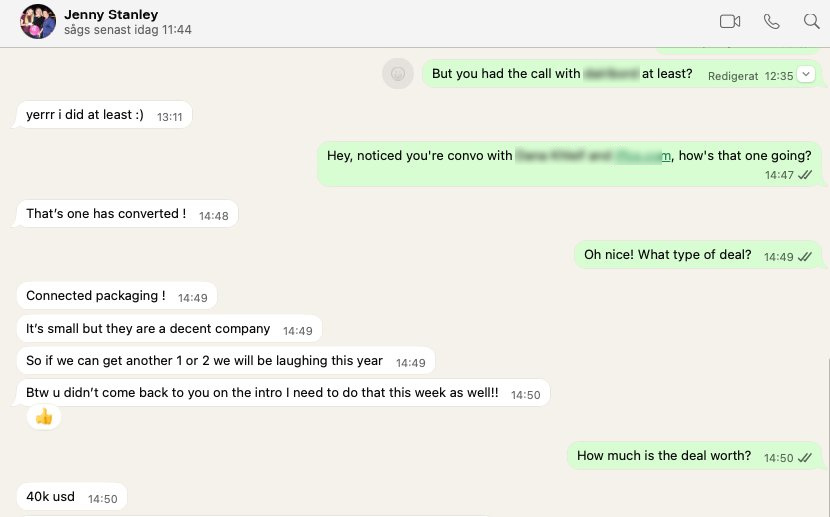
Task: Click the 'Btw u didn't come back' message
Action: click(262, 394)
